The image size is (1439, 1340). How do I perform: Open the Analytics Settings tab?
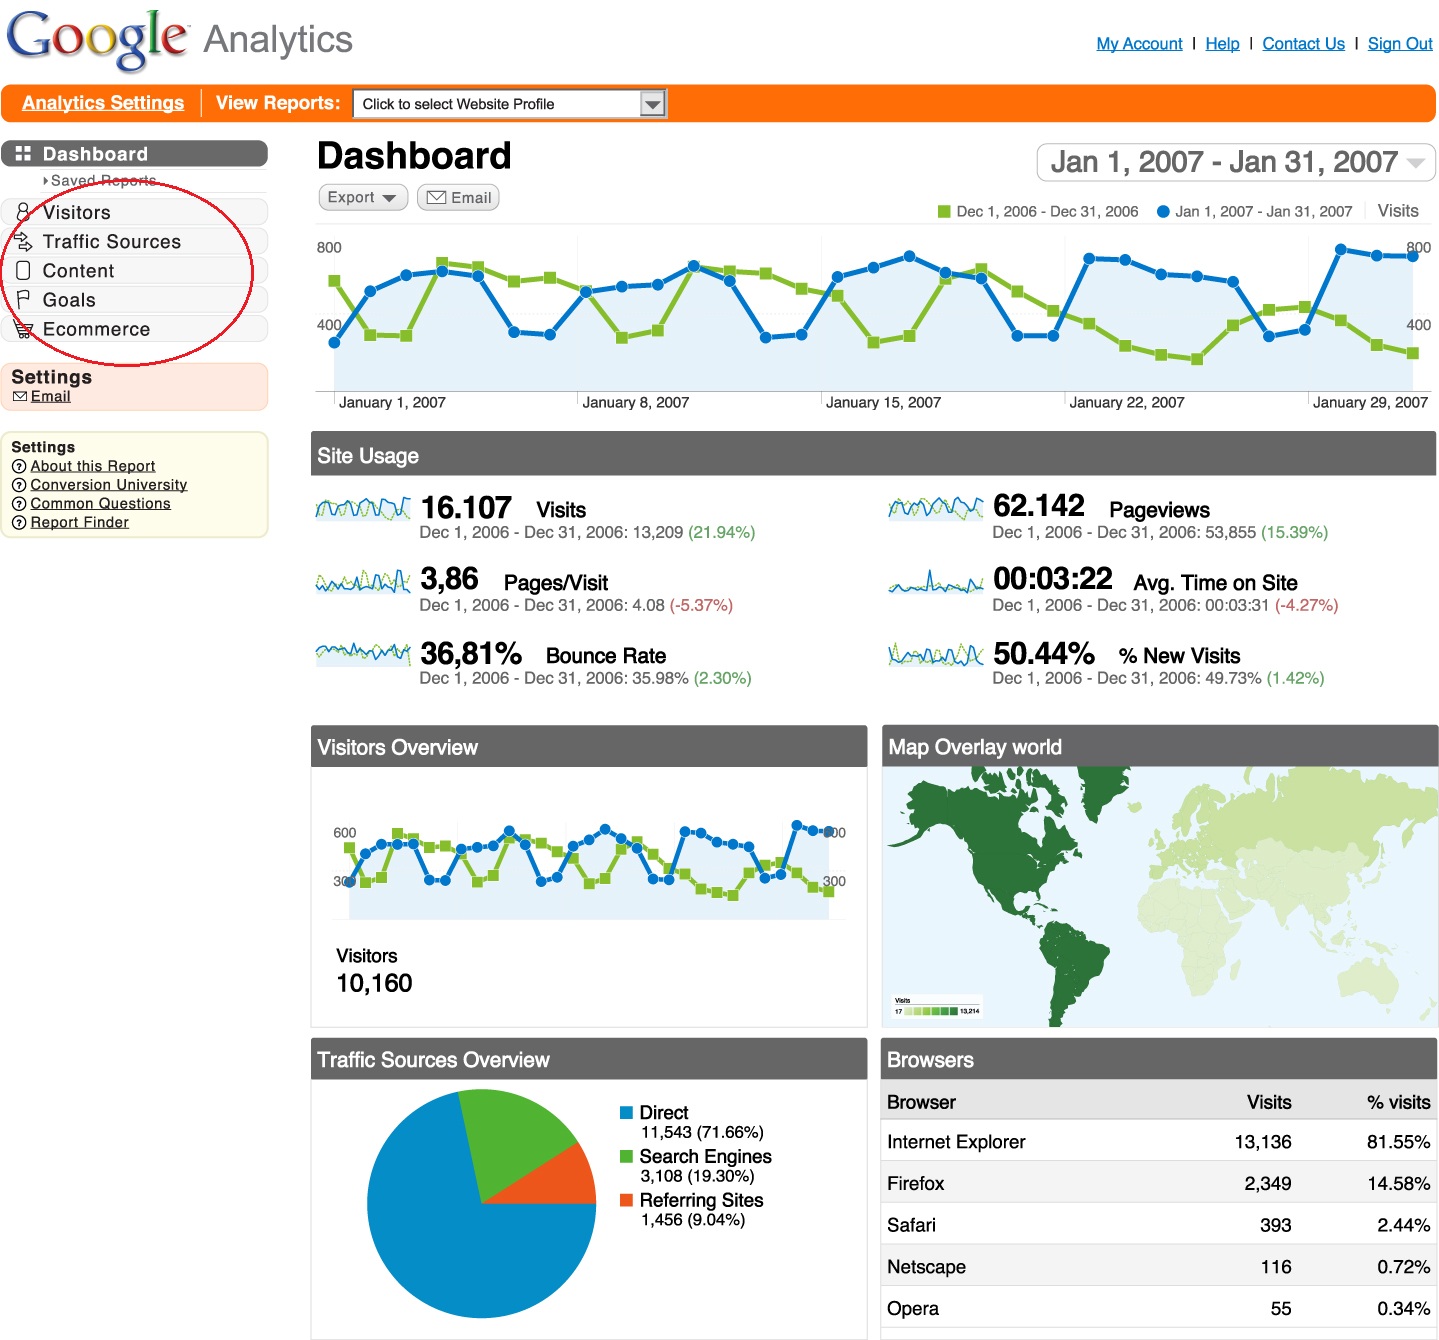103,103
